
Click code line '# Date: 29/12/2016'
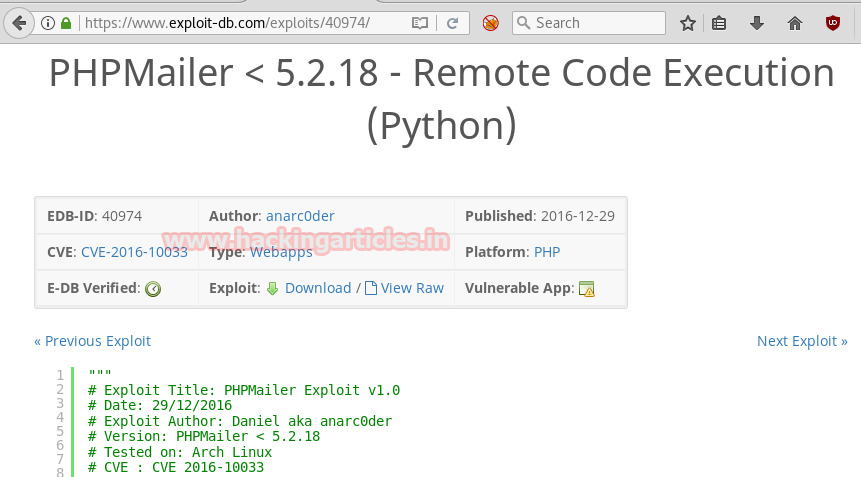coord(160,406)
